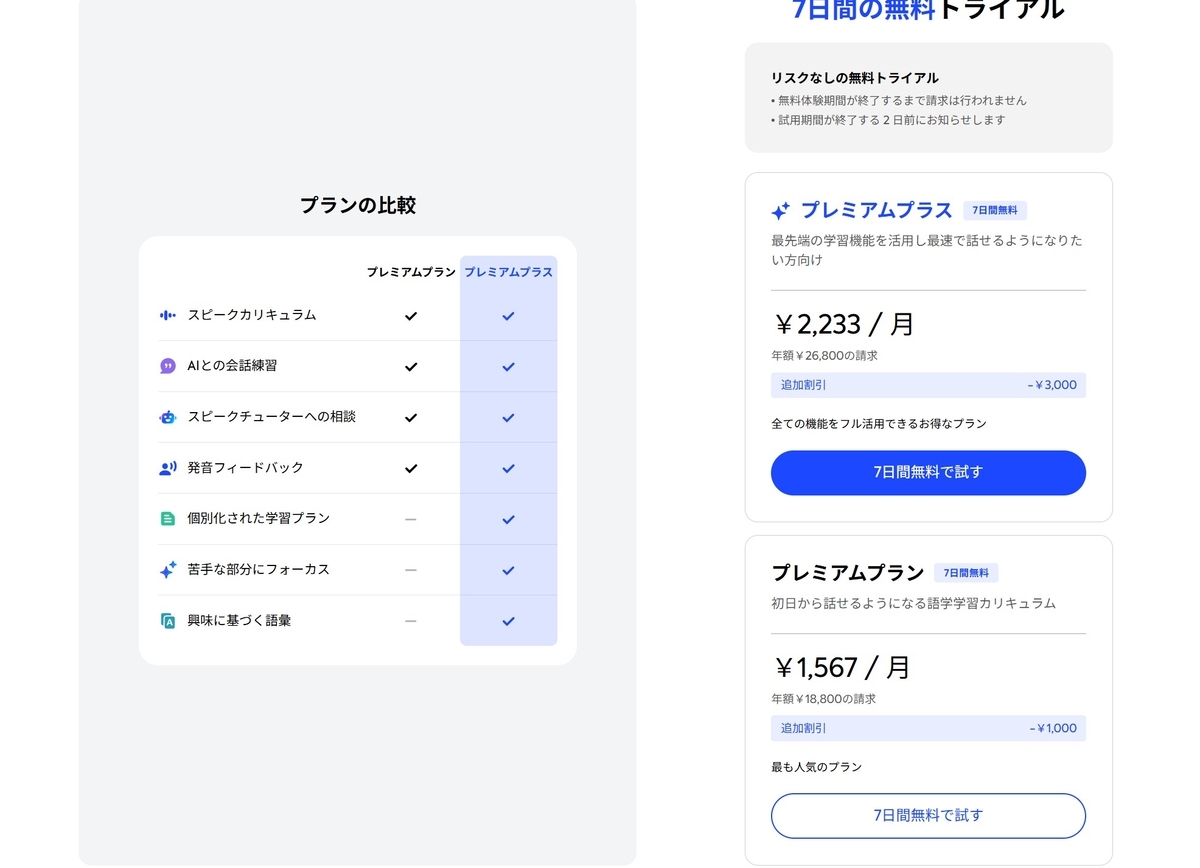Click the 年額￥18,800の請求 text
This screenshot has width=1200, height=868.
point(824,698)
